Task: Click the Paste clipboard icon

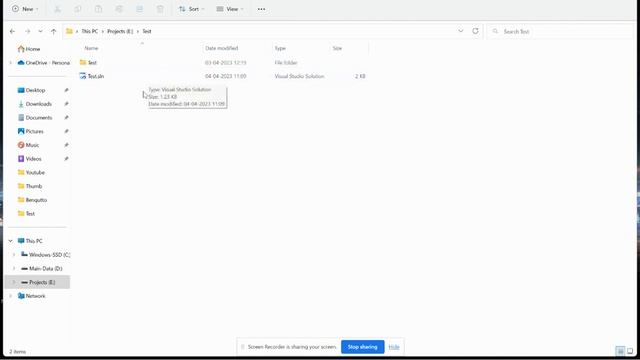Action: (98, 9)
